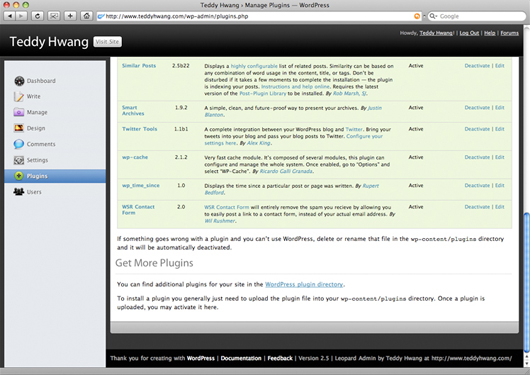Click the bookmark add plus button
Viewport: 530px width, 375px height.
coord(70,16)
